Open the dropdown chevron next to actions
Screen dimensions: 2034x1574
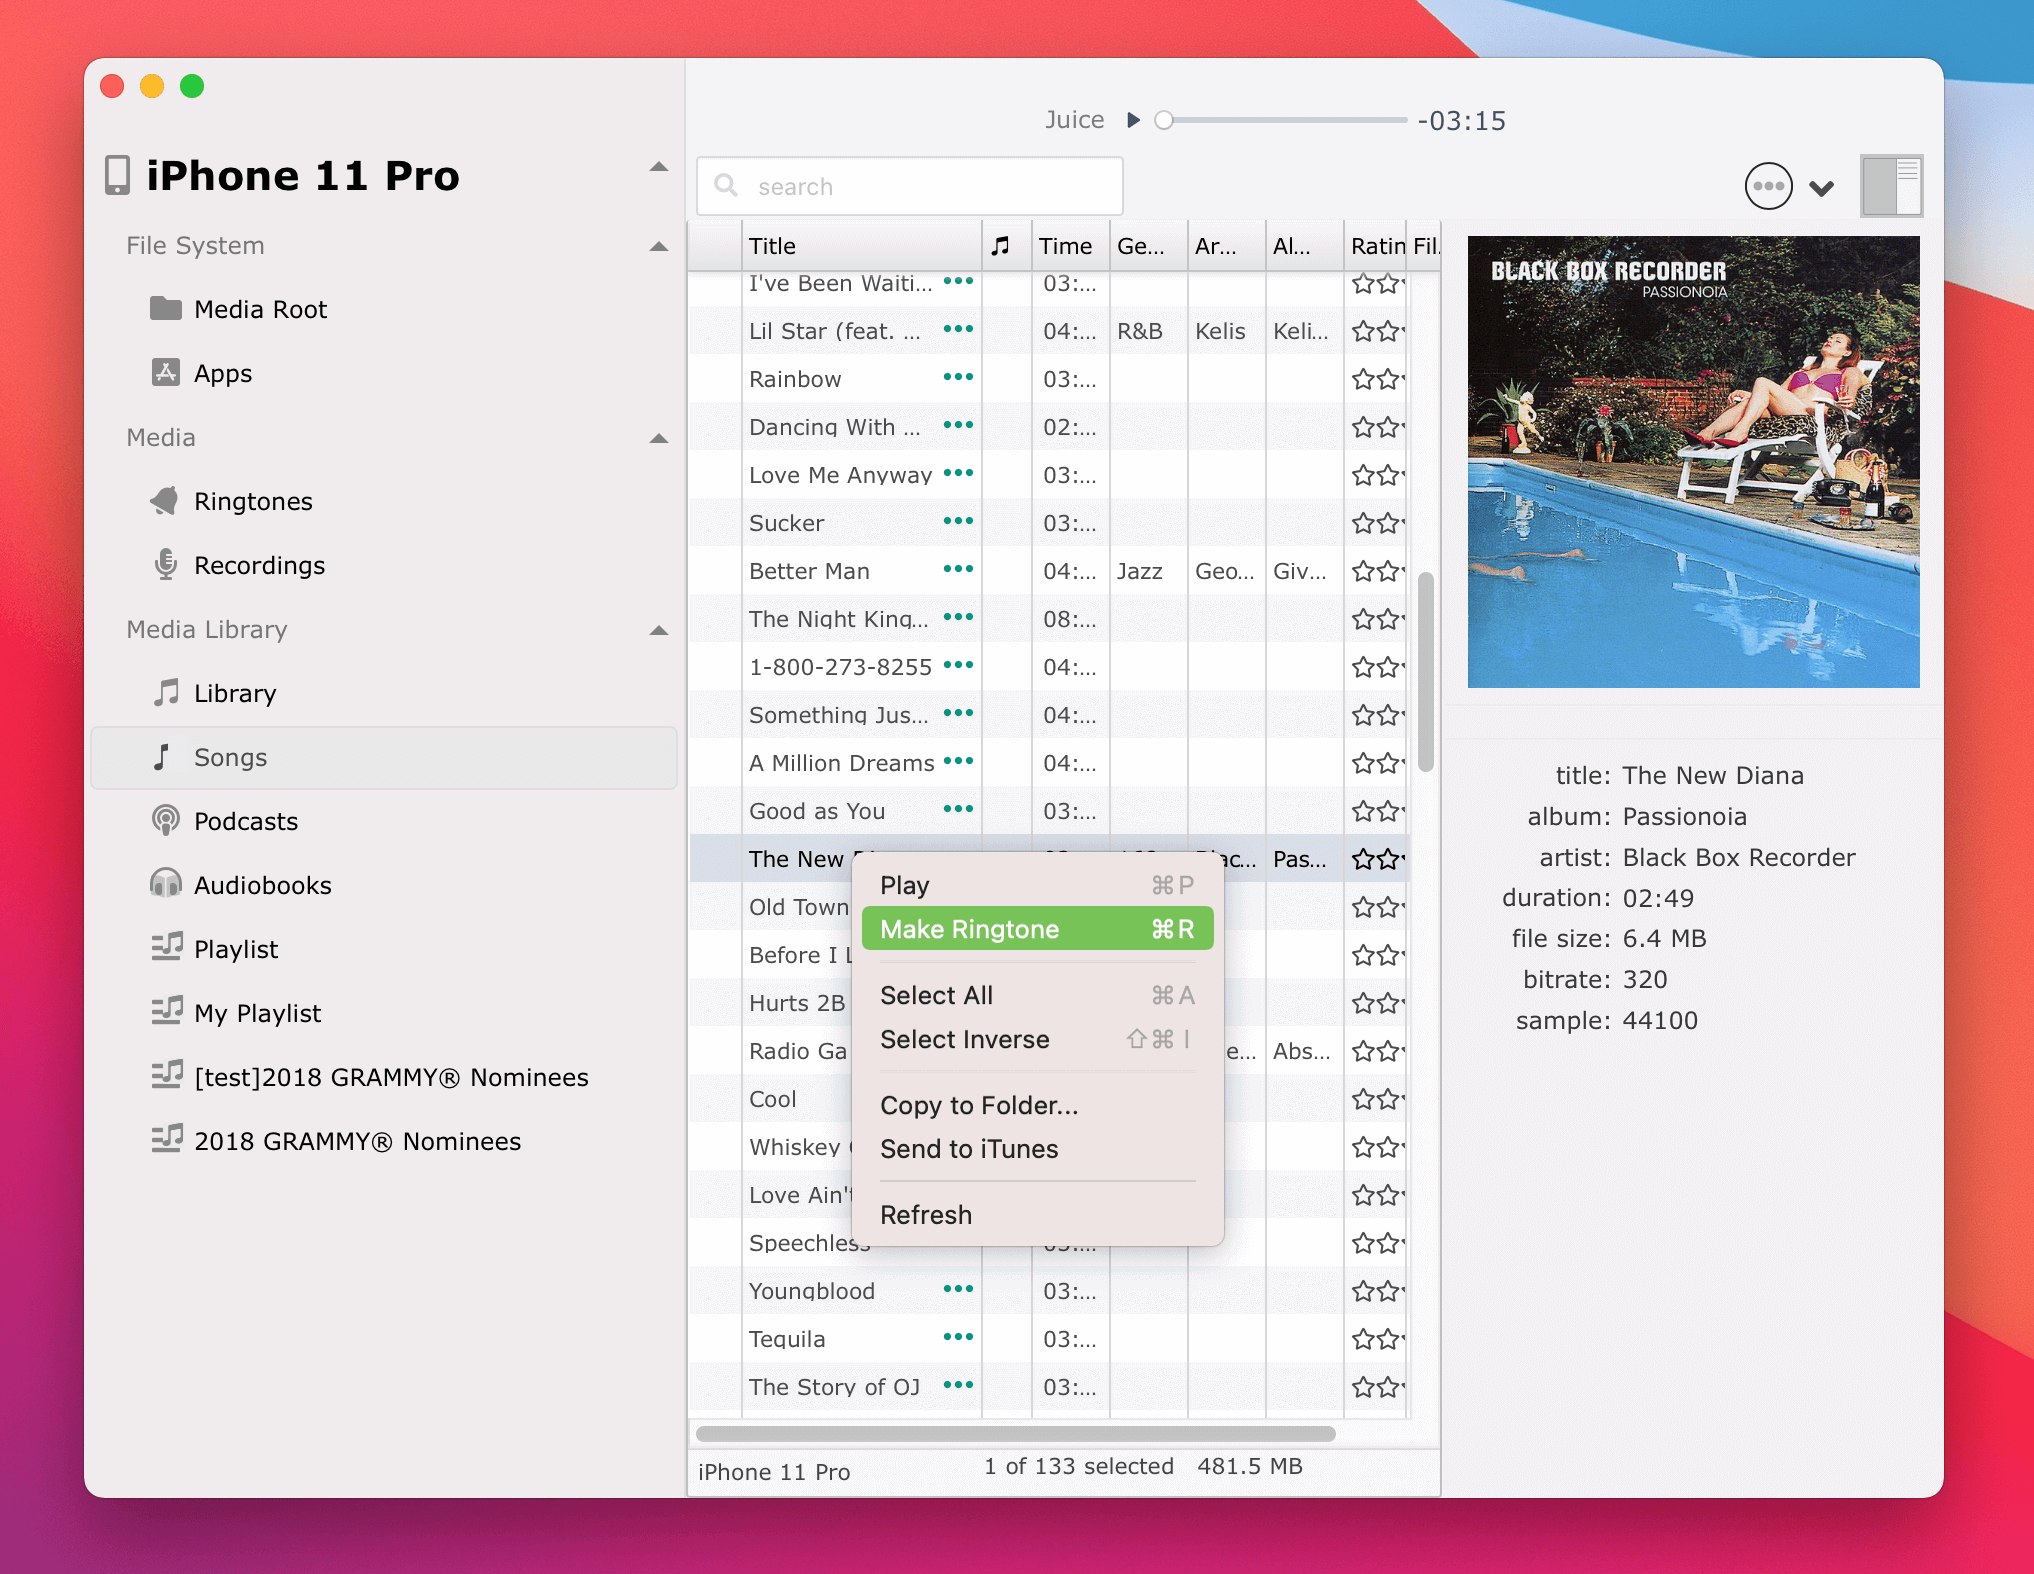(x=1822, y=188)
